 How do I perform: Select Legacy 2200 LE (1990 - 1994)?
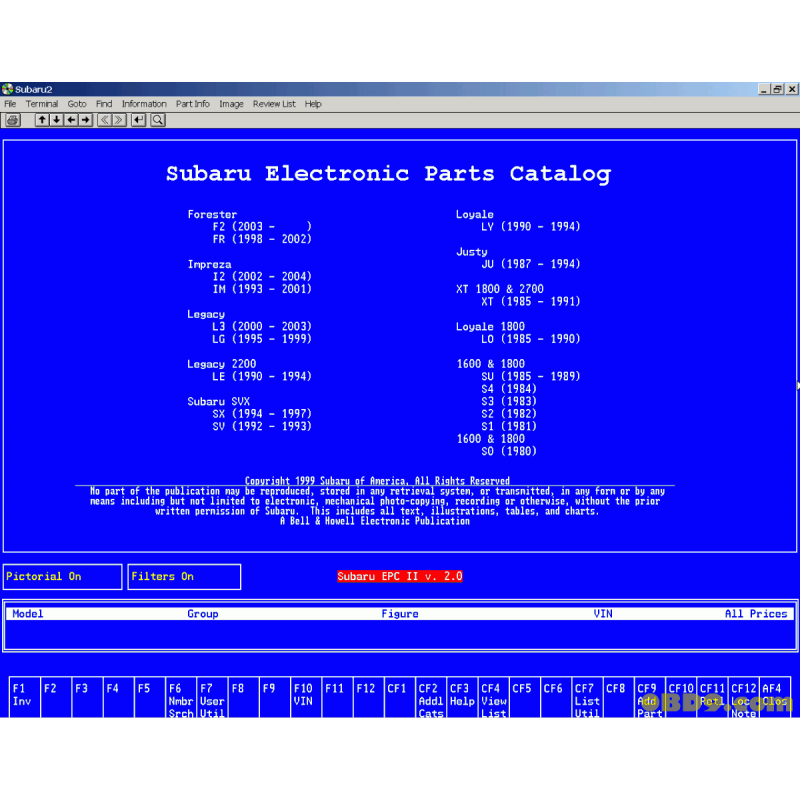[x=262, y=377]
